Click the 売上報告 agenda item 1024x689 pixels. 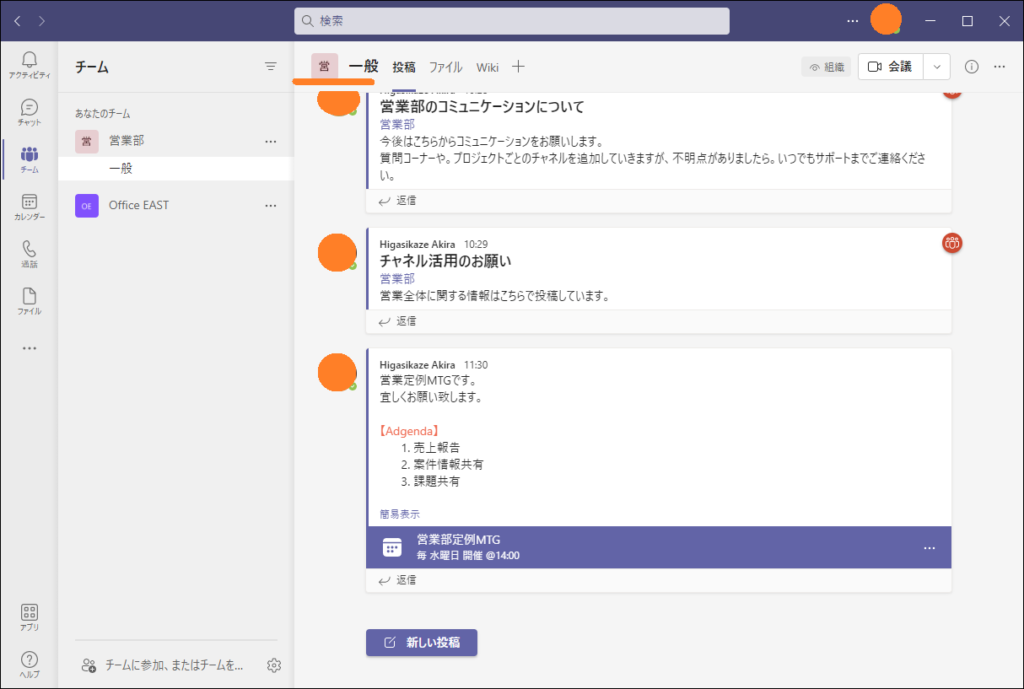coord(437,448)
